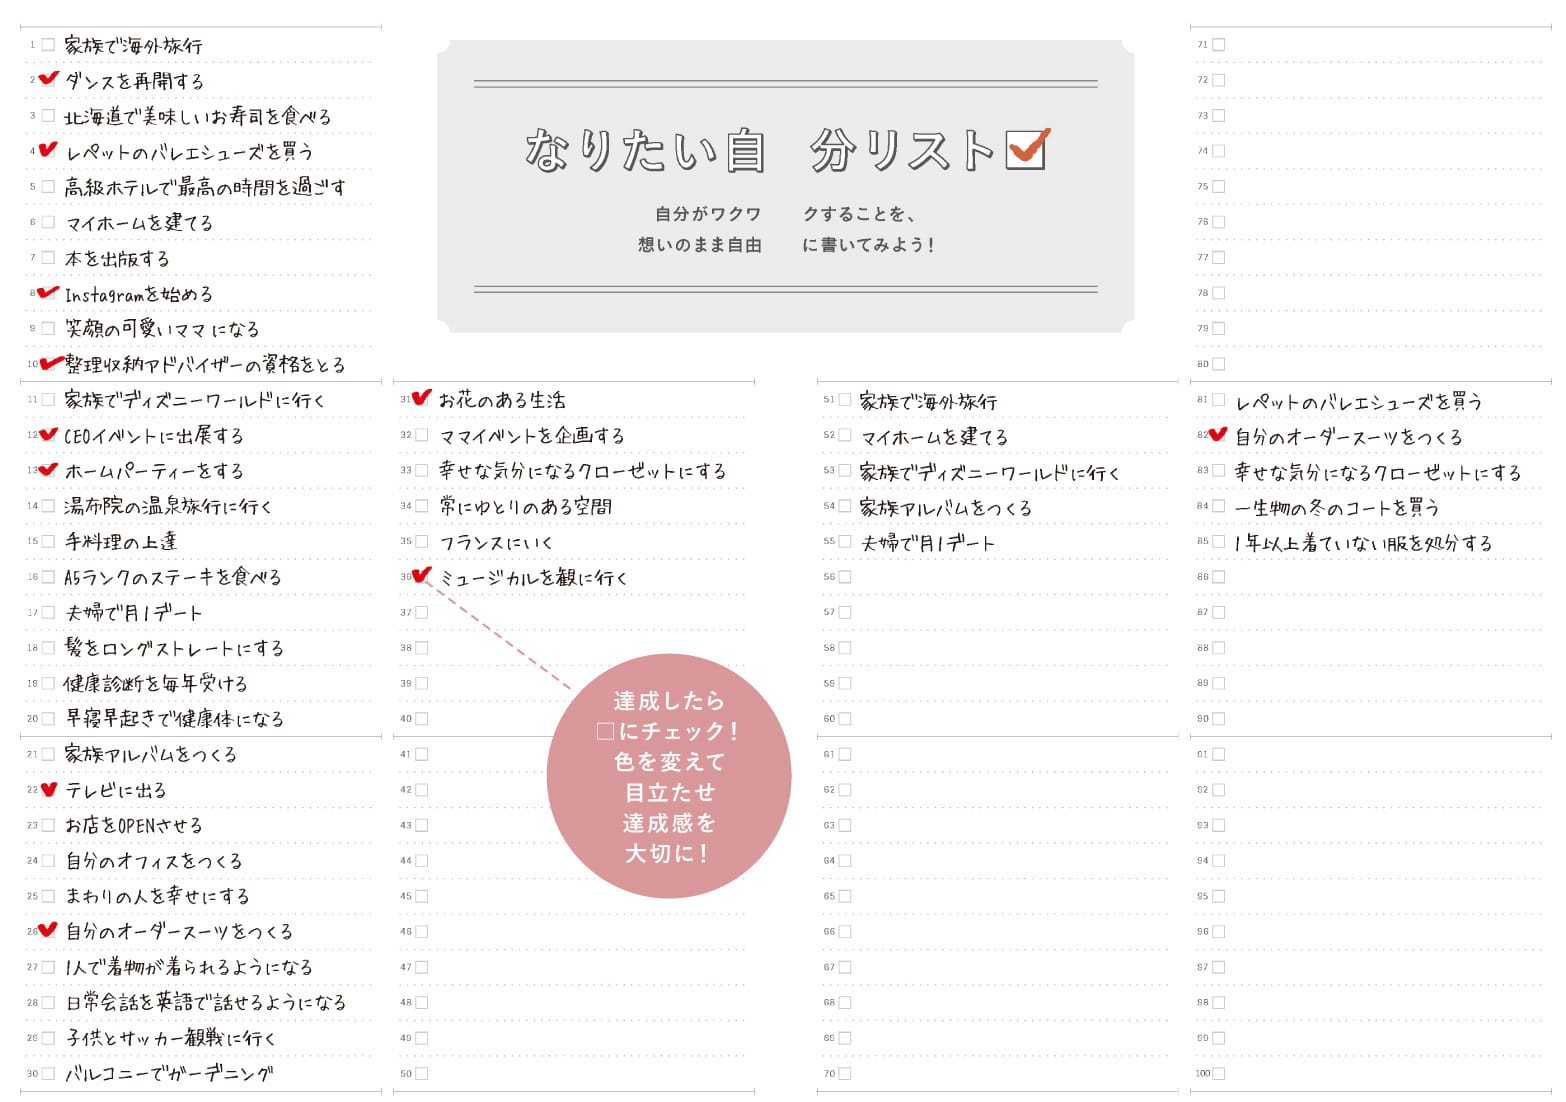This screenshot has height=1102, width=1566.
Task: Select the フランスにいく entry
Action: 496,542
